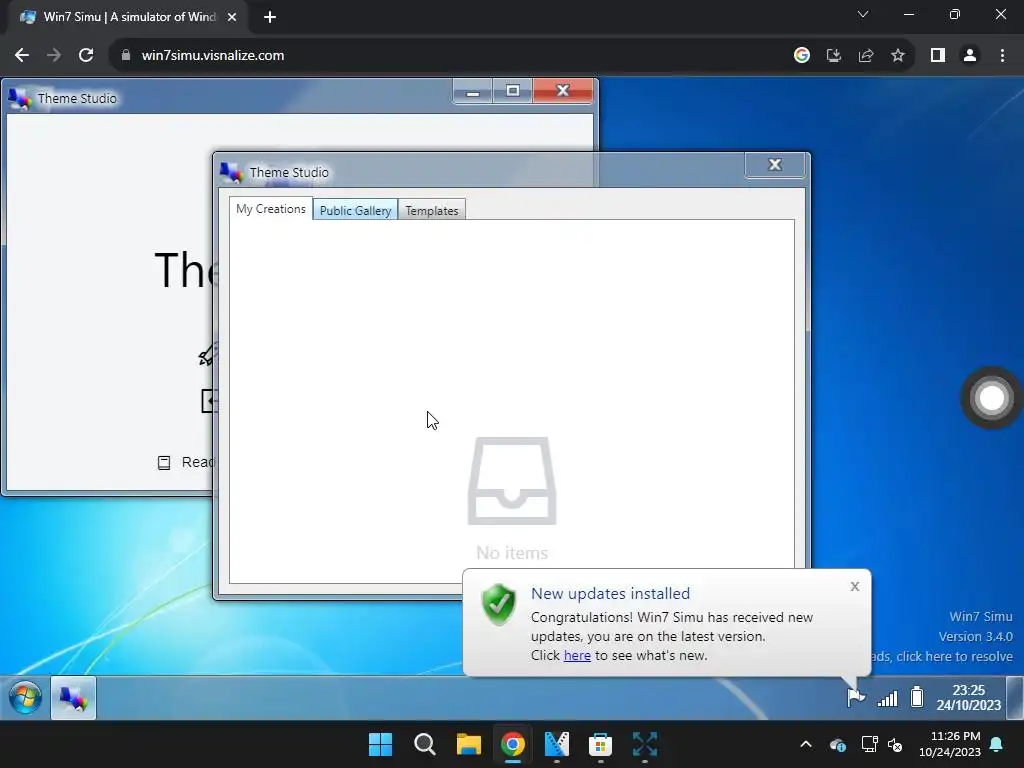The image size is (1024, 768).
Task: Close the Win7 Simu browser tab
Action: (232, 18)
